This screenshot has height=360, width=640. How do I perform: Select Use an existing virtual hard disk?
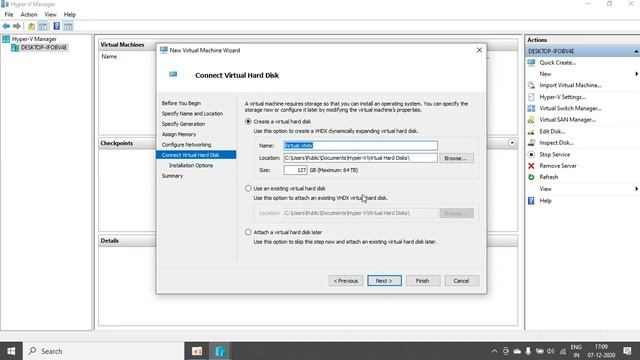pyautogui.click(x=248, y=188)
